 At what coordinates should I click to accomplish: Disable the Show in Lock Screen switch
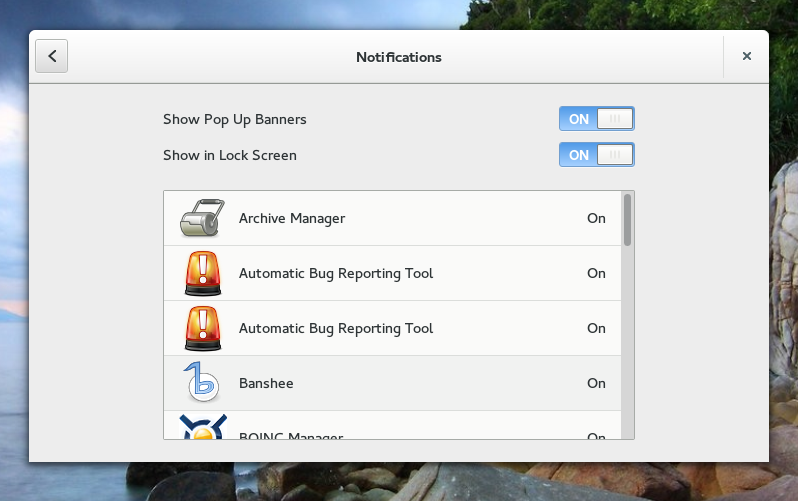point(596,155)
